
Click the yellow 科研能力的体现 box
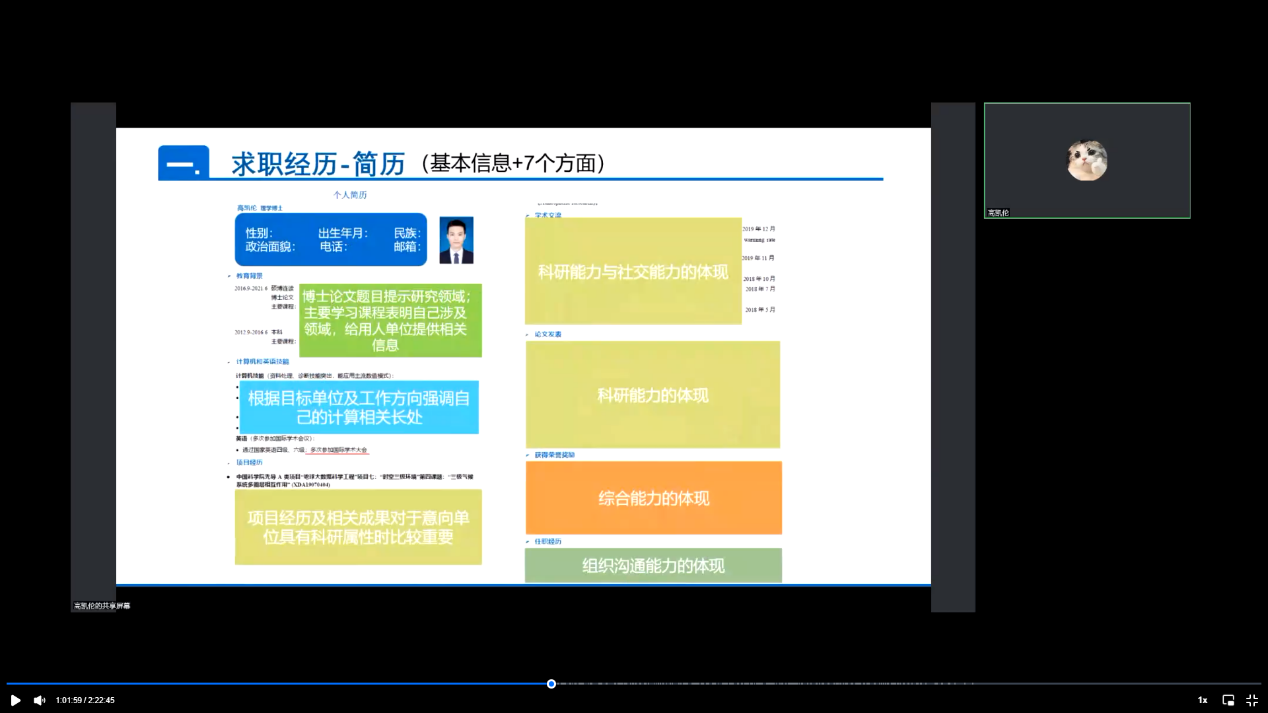pyautogui.click(x=653, y=395)
